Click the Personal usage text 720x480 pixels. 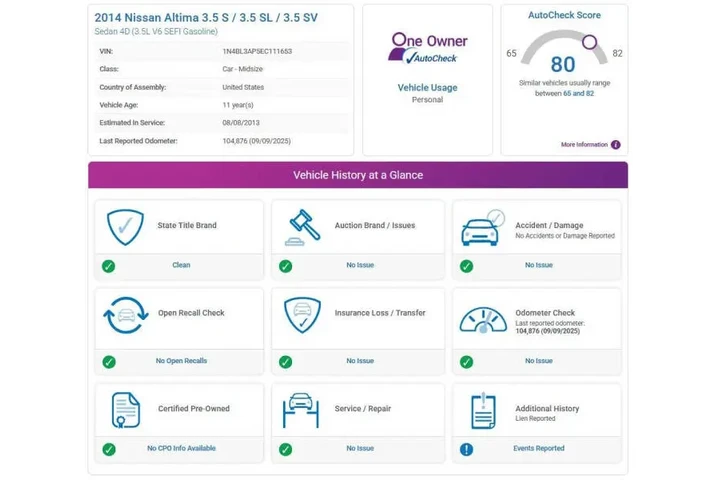pyautogui.click(x=428, y=100)
